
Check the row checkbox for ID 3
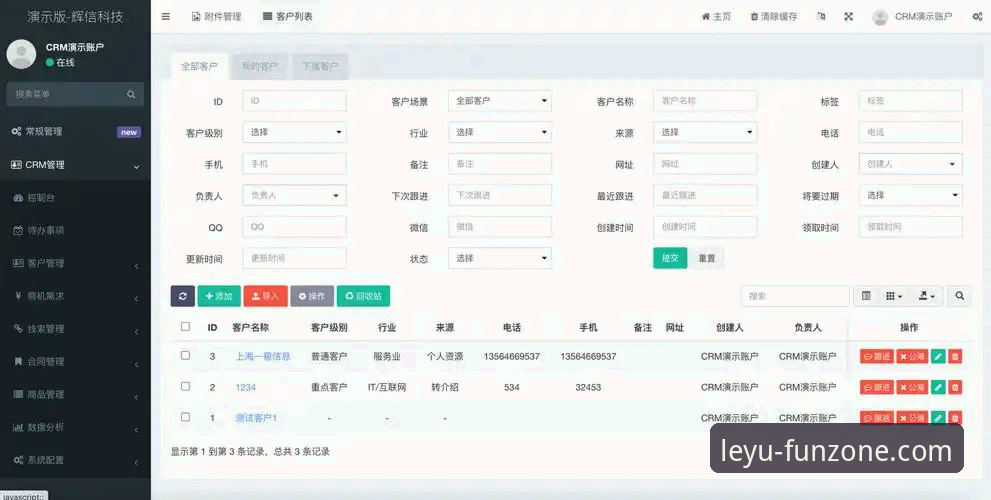185,355
